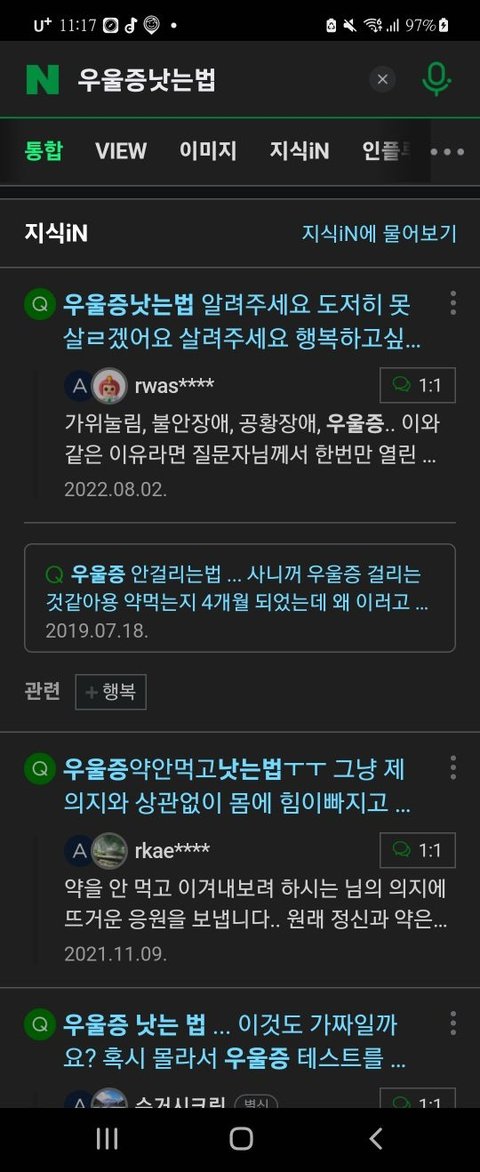Screen dimensions: 480x1172
Task: Open the 우울증 안걸리는법 related question box
Action: [x=239, y=598]
